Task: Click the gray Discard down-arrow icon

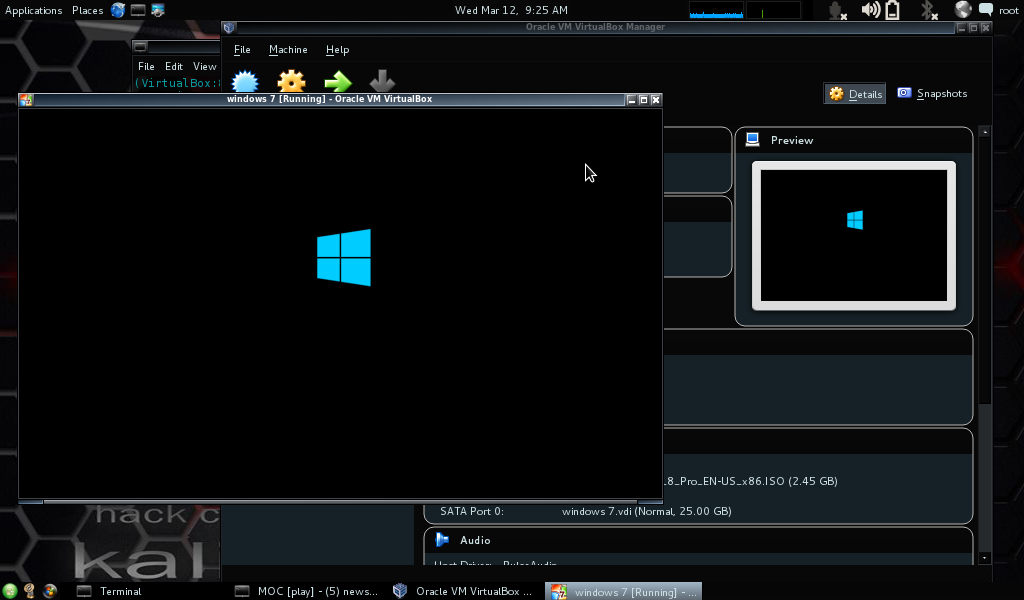Action: pos(382,81)
